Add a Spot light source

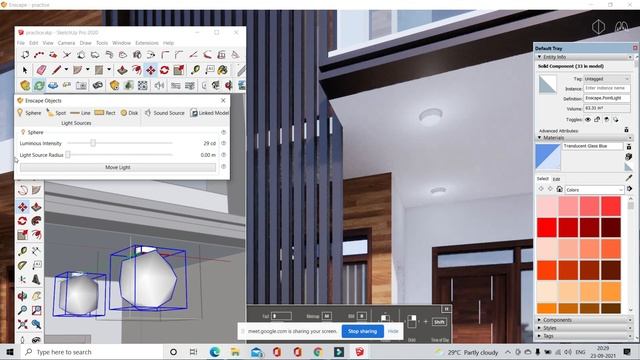click(x=56, y=113)
